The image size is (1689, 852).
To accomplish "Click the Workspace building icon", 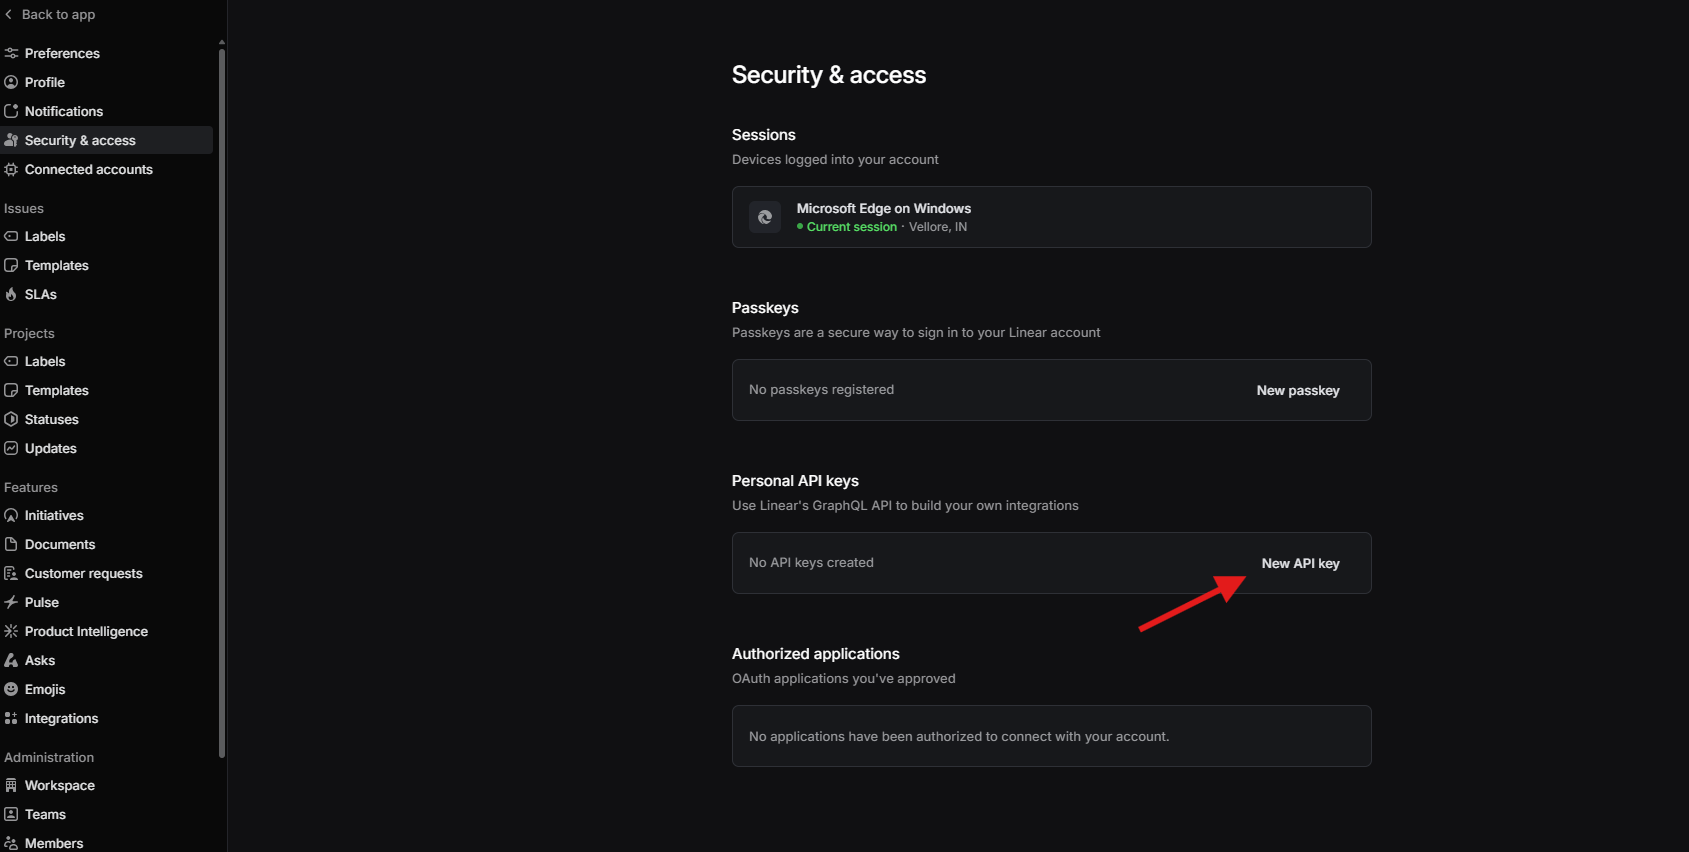I will click(x=11, y=785).
